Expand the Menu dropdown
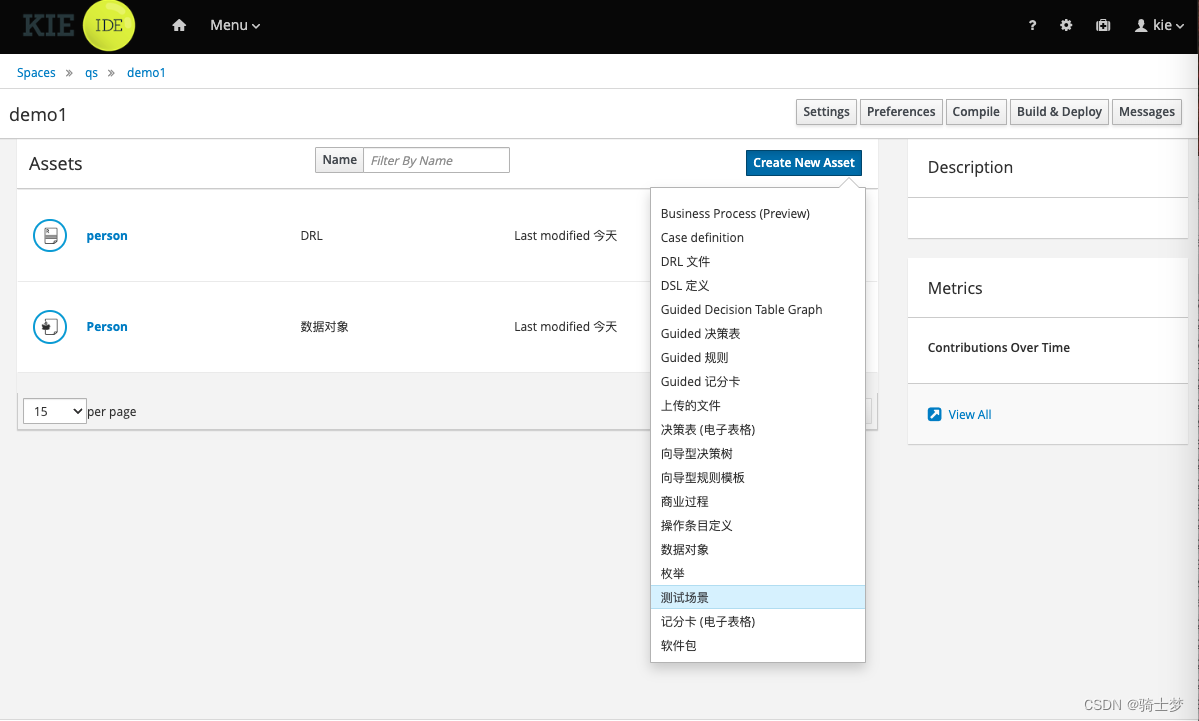The width and height of the screenshot is (1199, 721). pos(235,25)
